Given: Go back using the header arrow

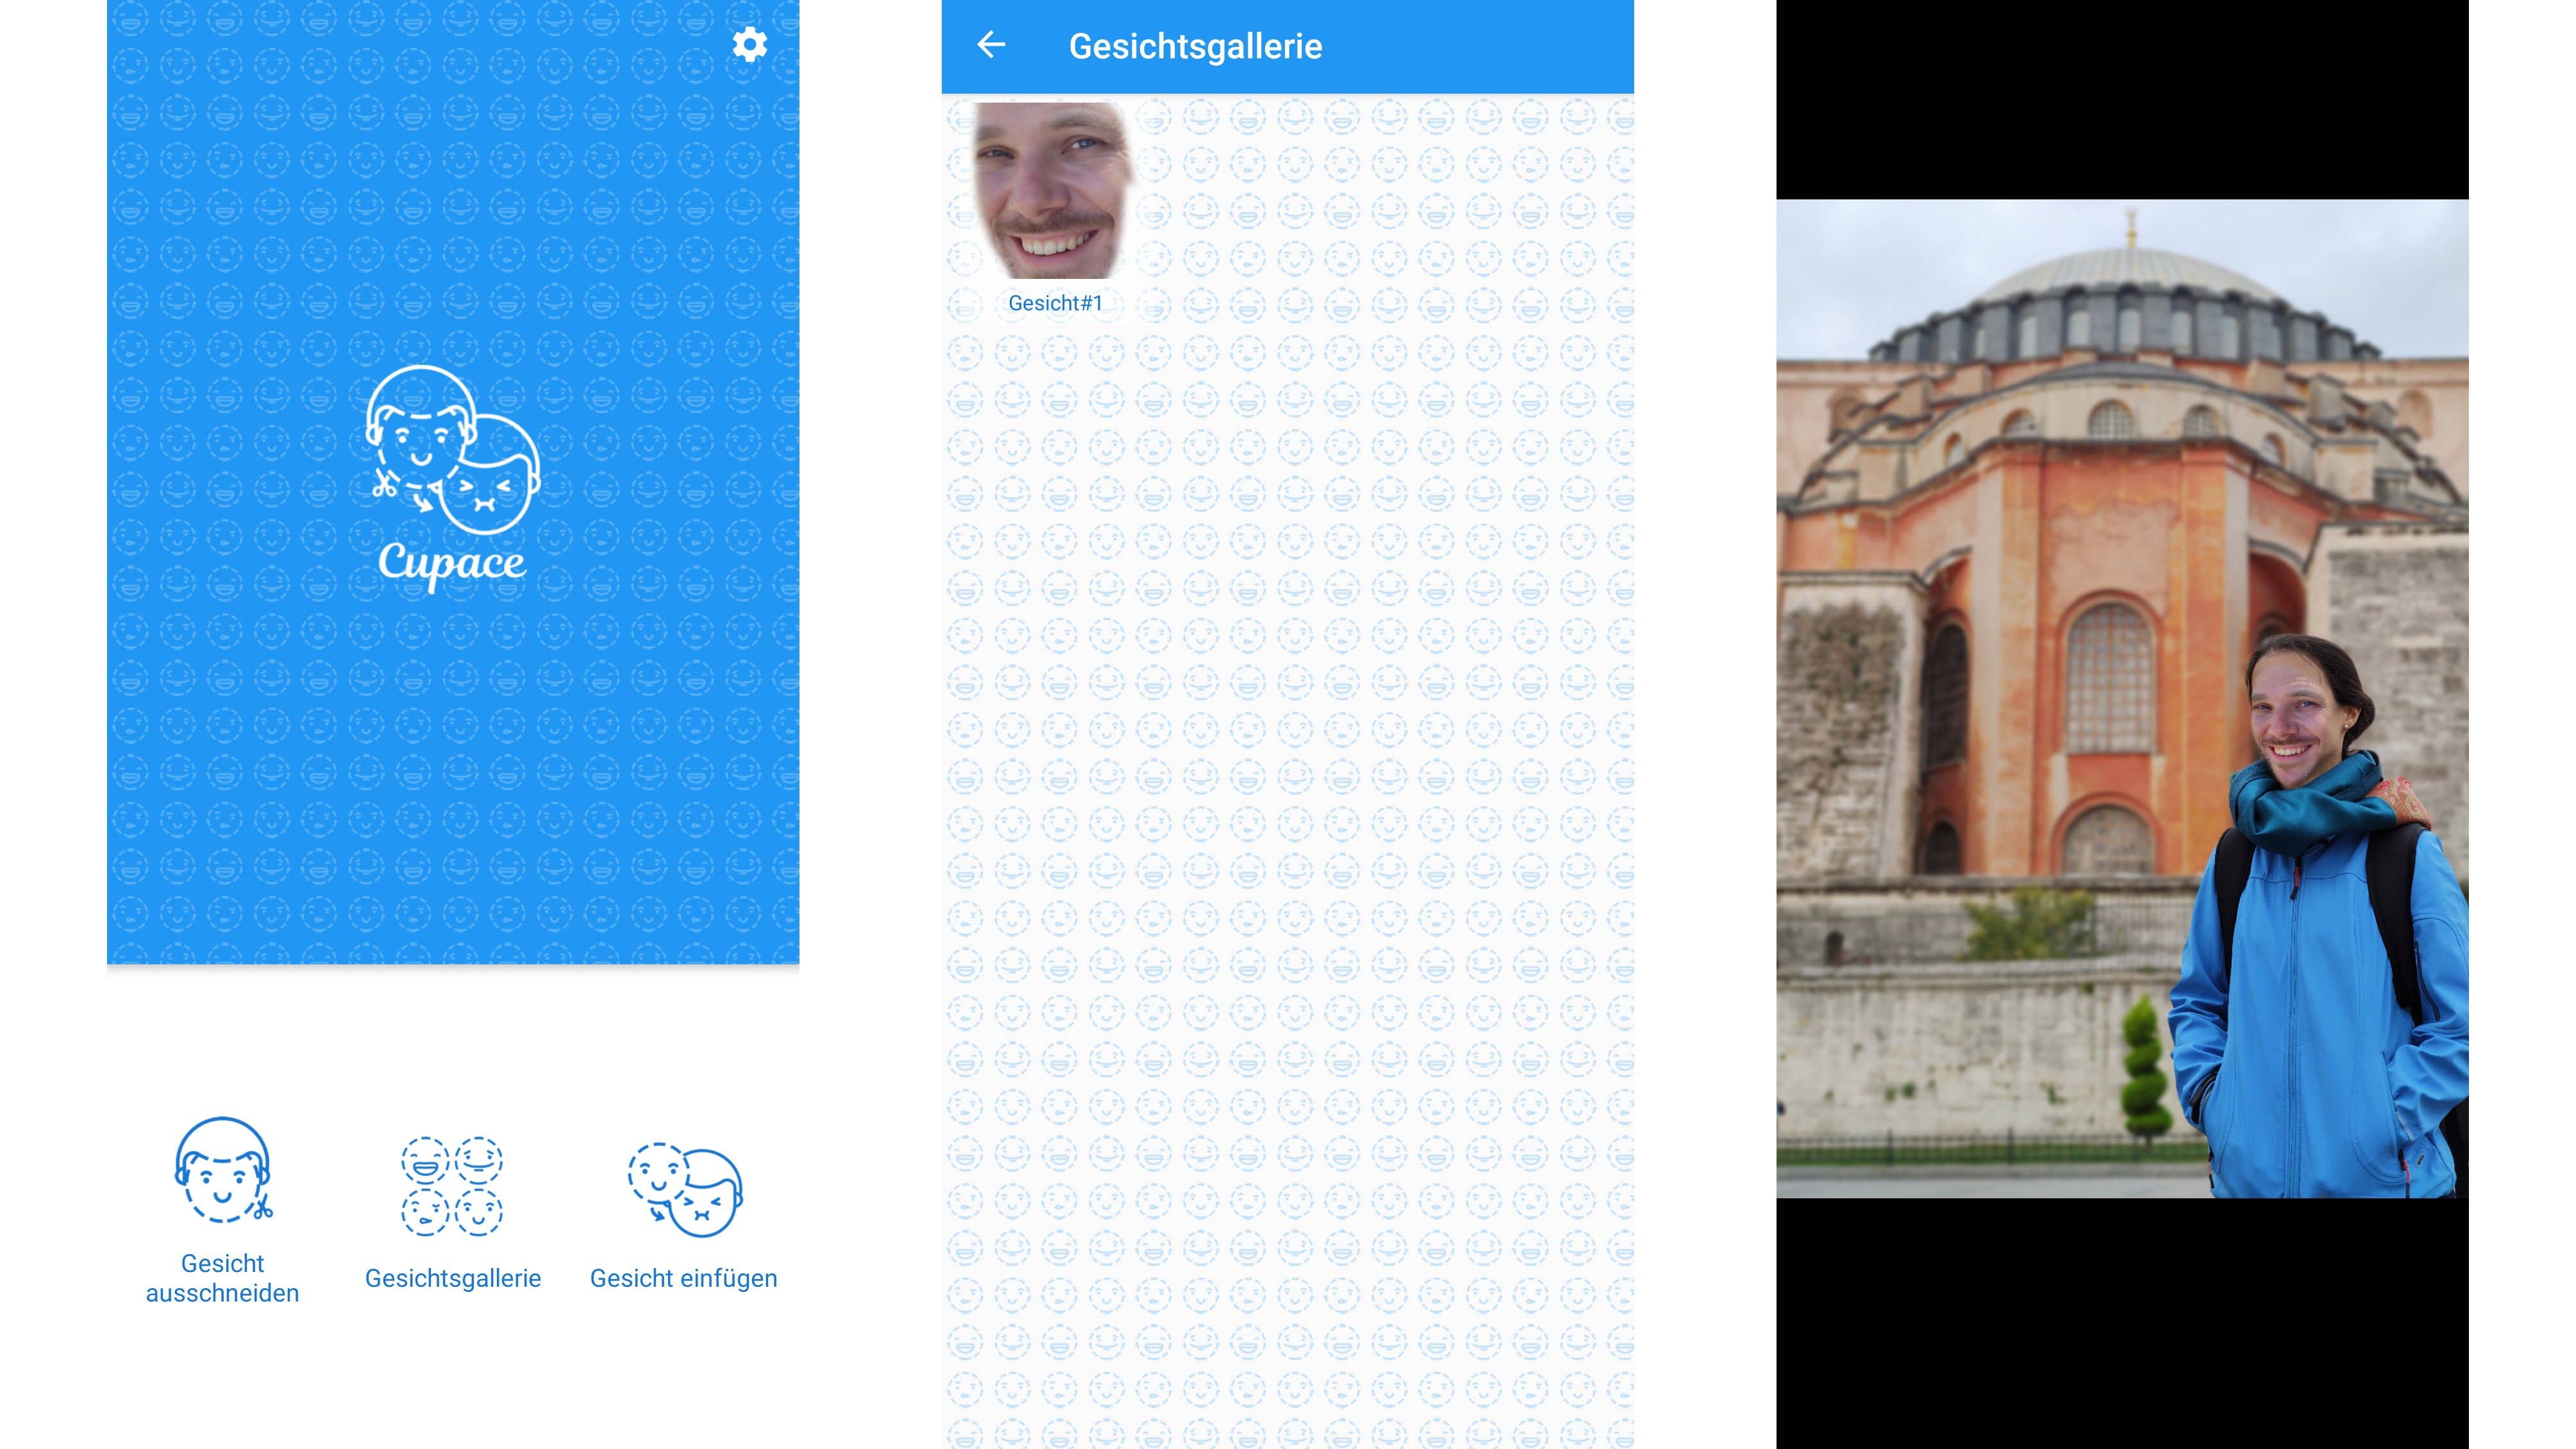Looking at the screenshot, I should coord(990,45).
